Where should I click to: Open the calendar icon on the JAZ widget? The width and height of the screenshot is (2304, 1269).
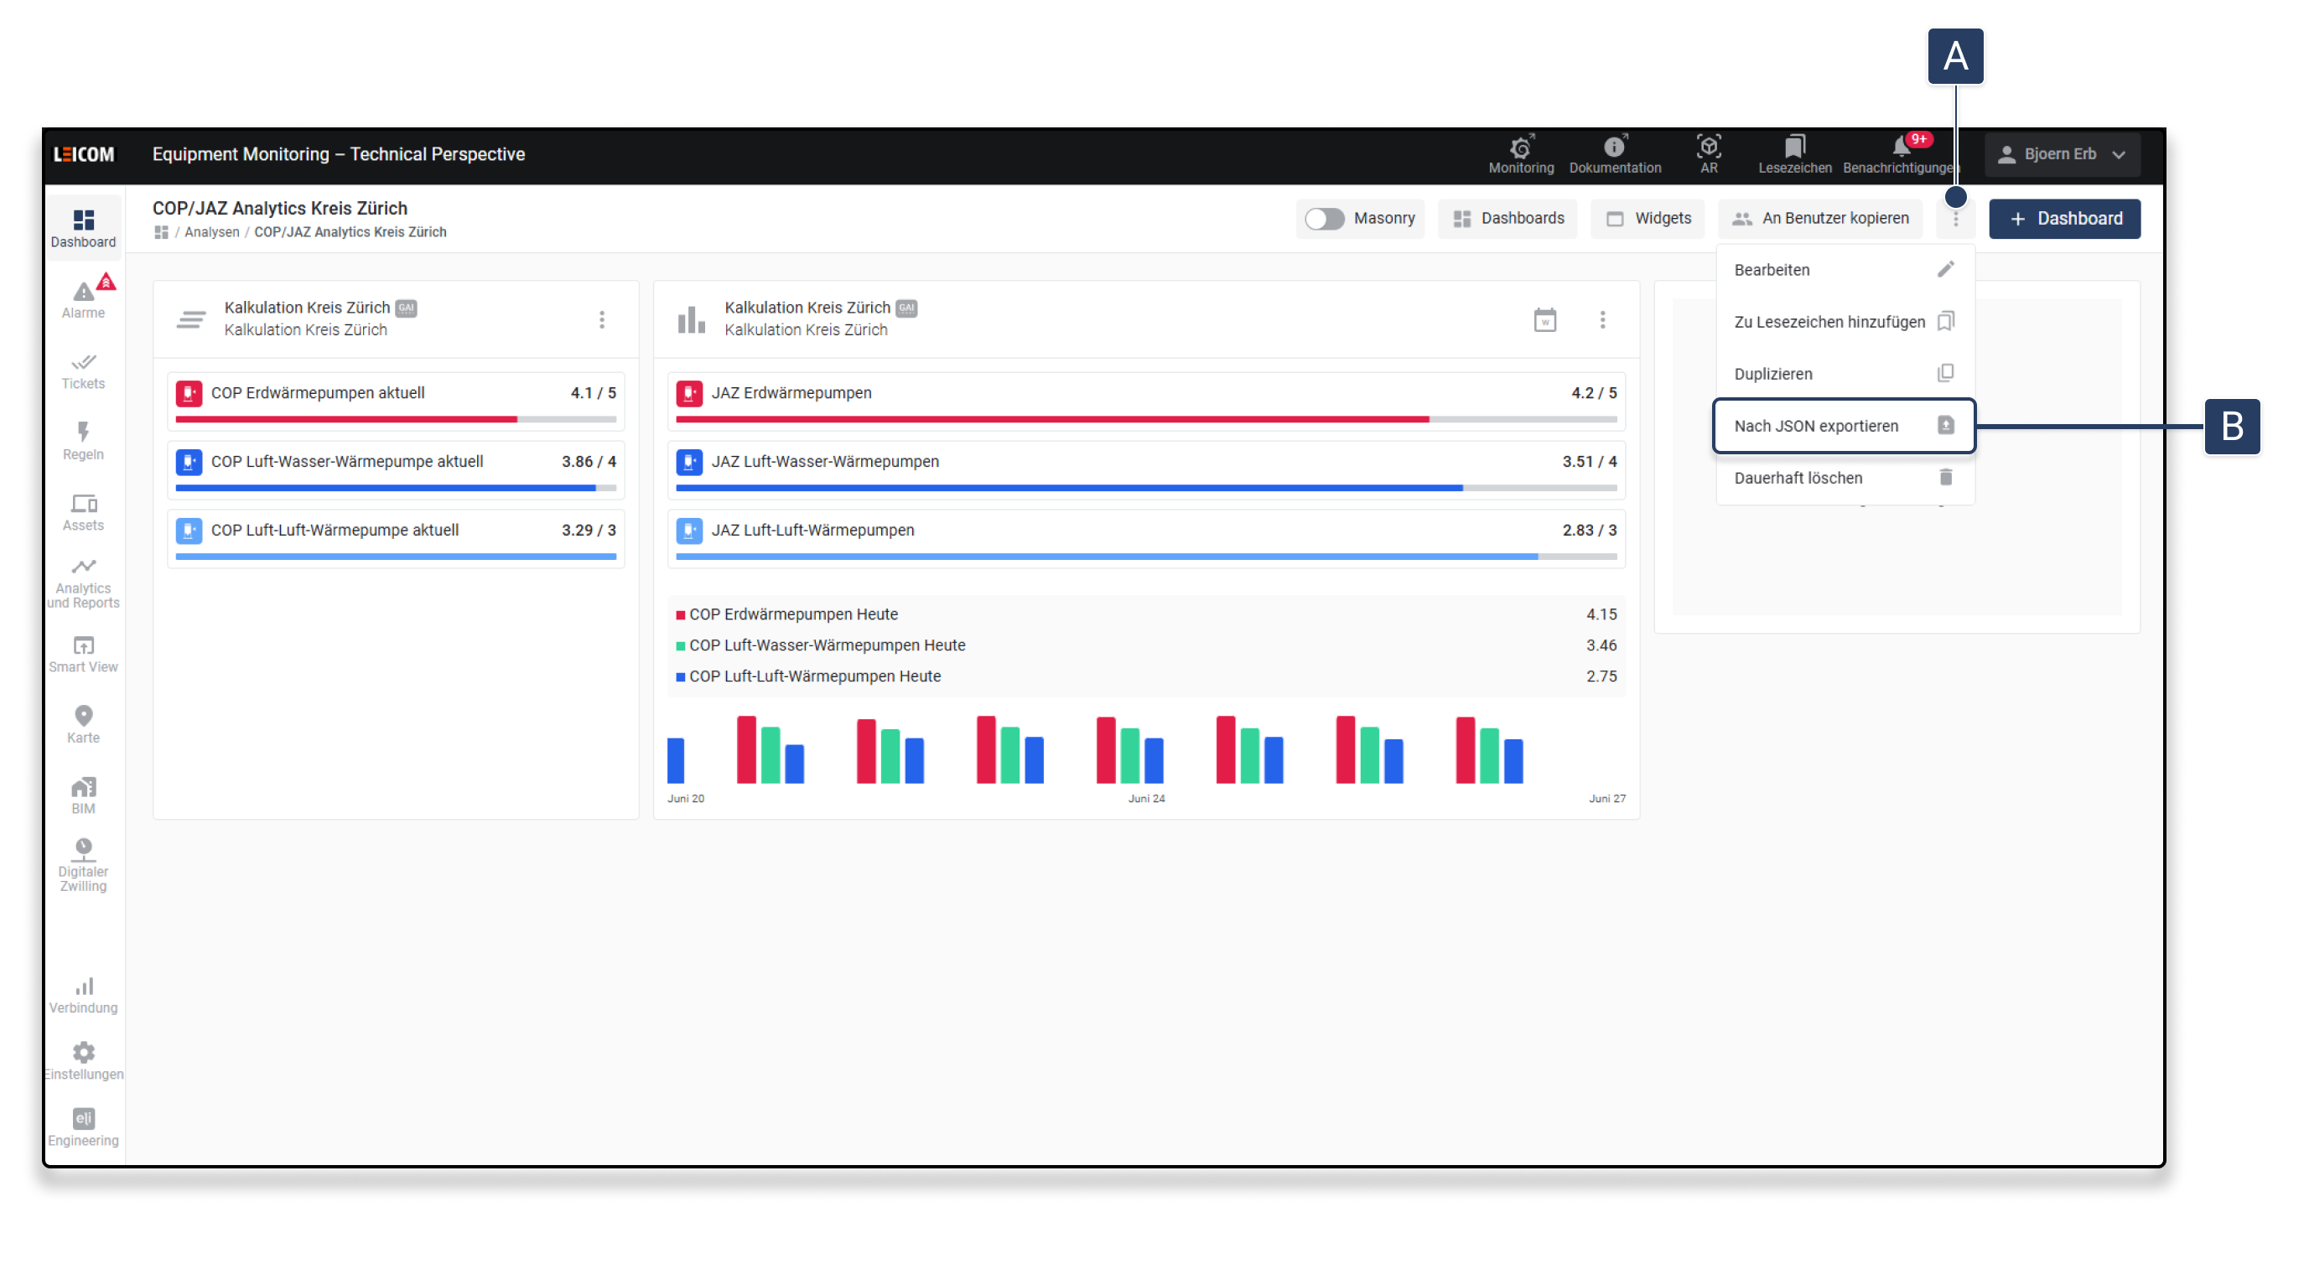click(x=1544, y=320)
